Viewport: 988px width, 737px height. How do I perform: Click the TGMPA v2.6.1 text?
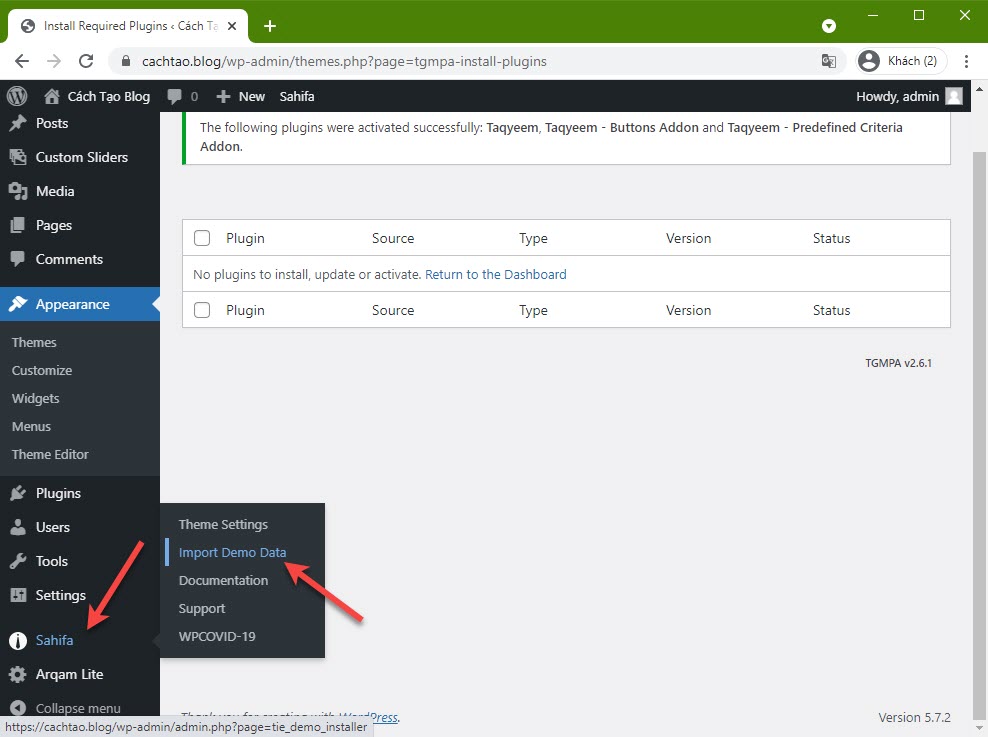pos(898,363)
